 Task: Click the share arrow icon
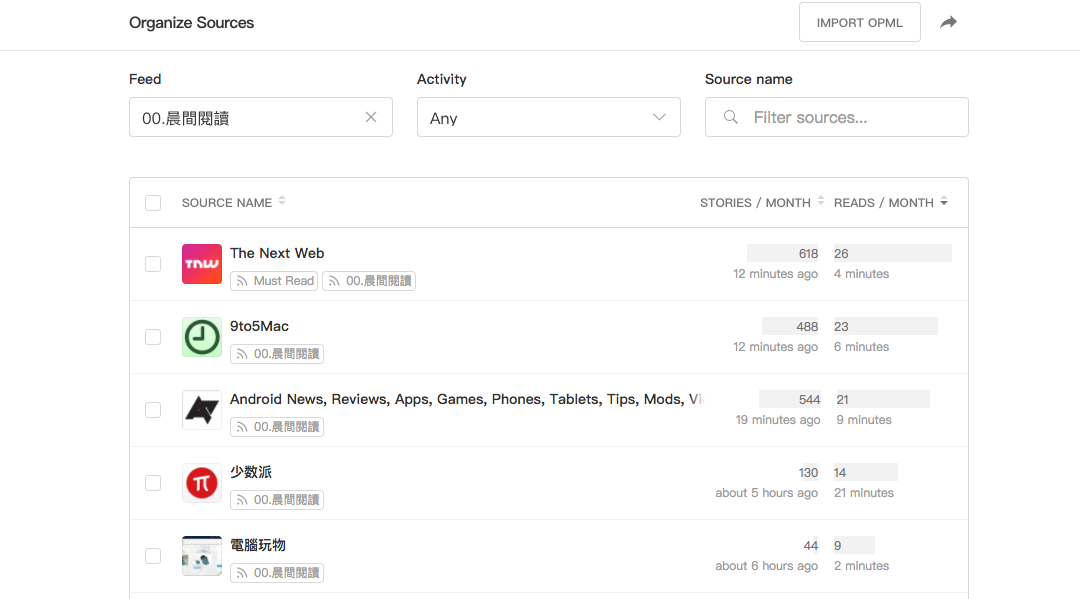coord(948,22)
